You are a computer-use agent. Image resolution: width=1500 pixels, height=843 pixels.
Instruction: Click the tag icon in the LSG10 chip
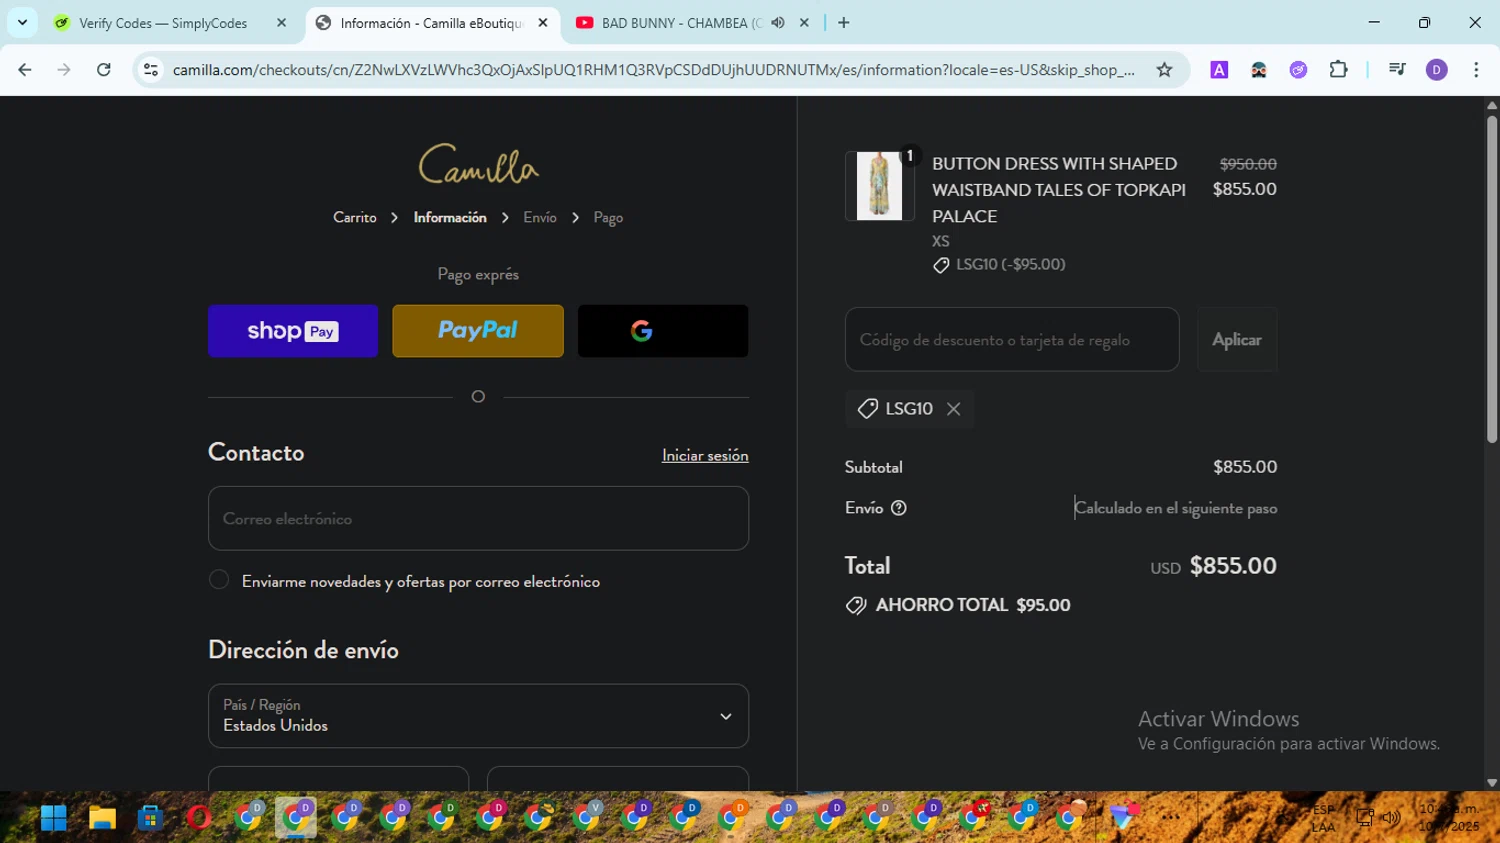point(868,408)
